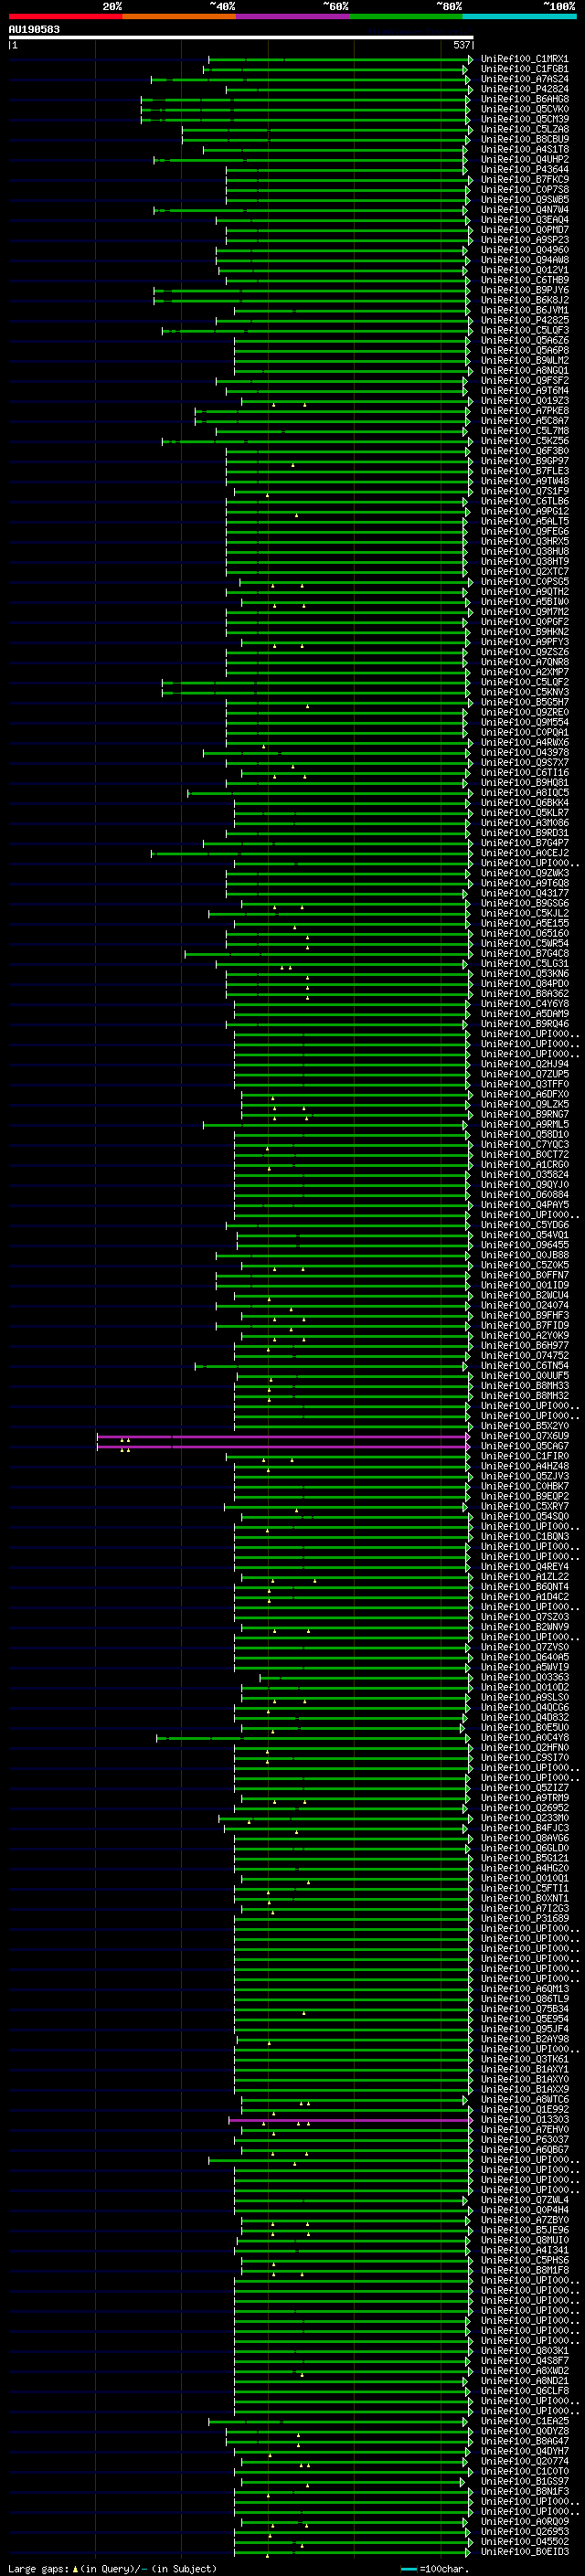
Task: Open hit UniRef100_C6THB9
Action: [x=524, y=280]
